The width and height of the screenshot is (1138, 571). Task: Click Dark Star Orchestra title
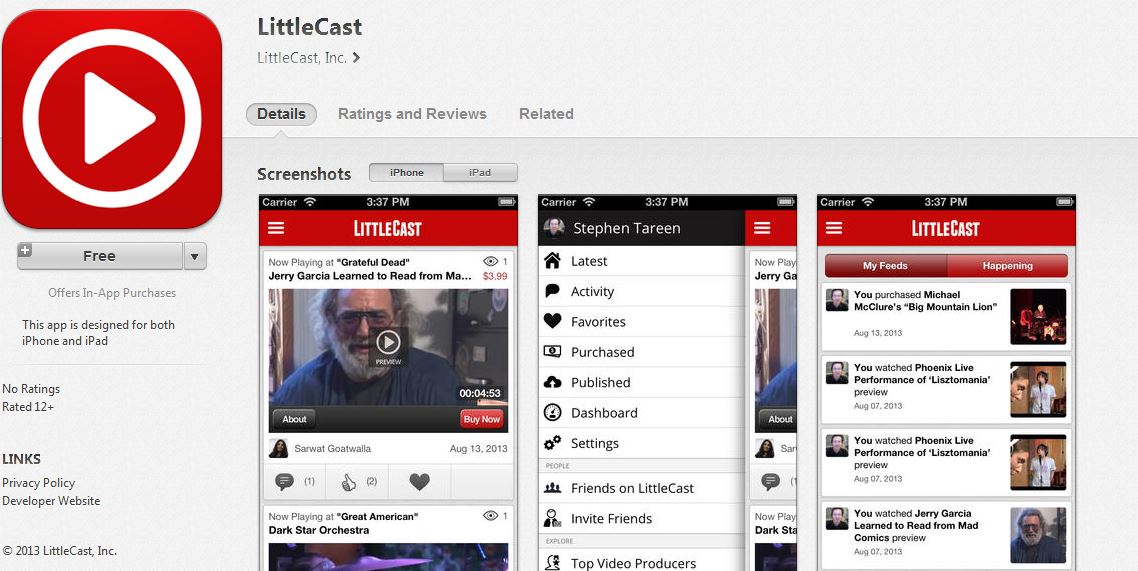319,530
